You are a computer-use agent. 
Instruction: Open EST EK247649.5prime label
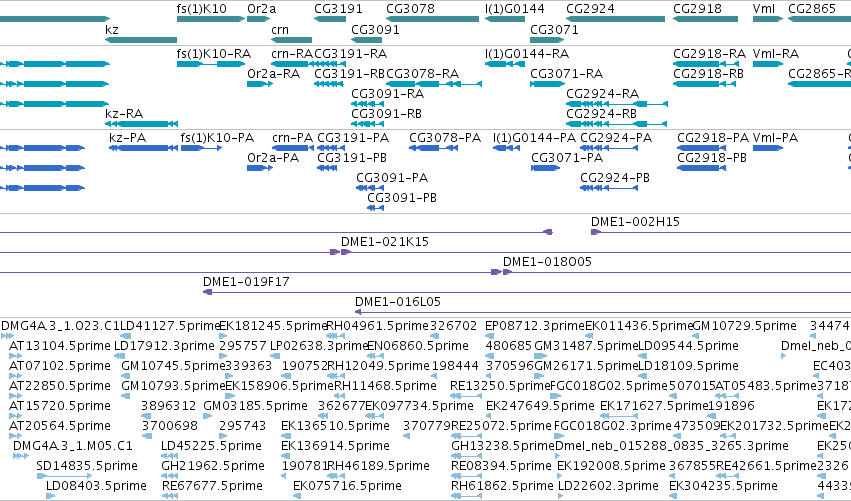click(540, 406)
